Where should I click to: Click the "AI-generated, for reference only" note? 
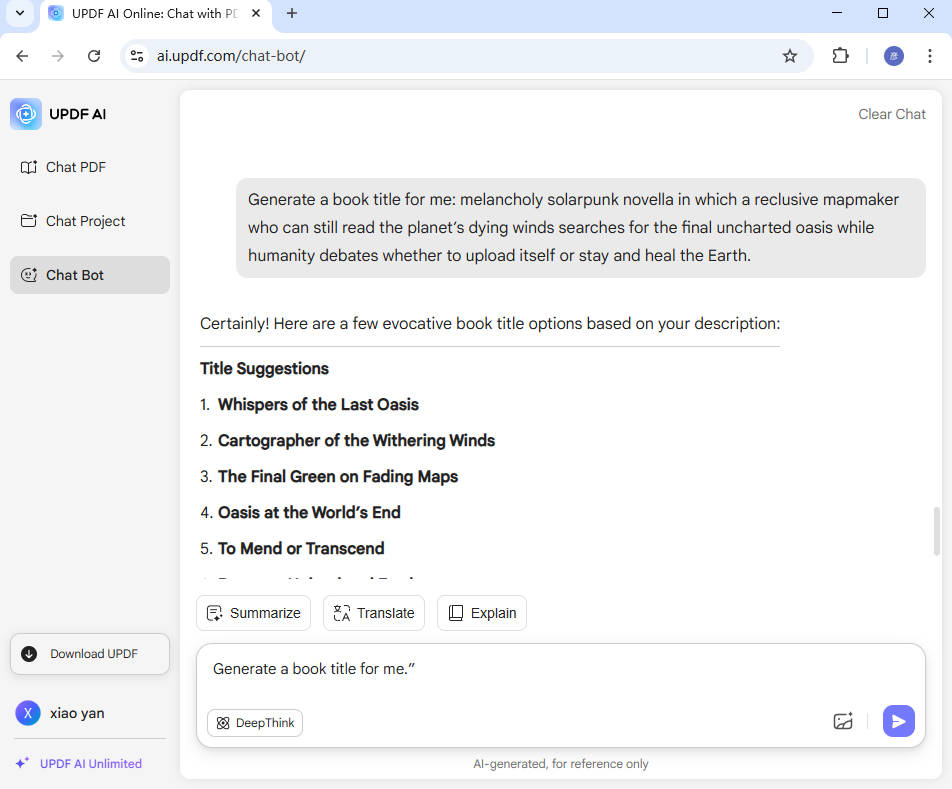click(x=560, y=764)
